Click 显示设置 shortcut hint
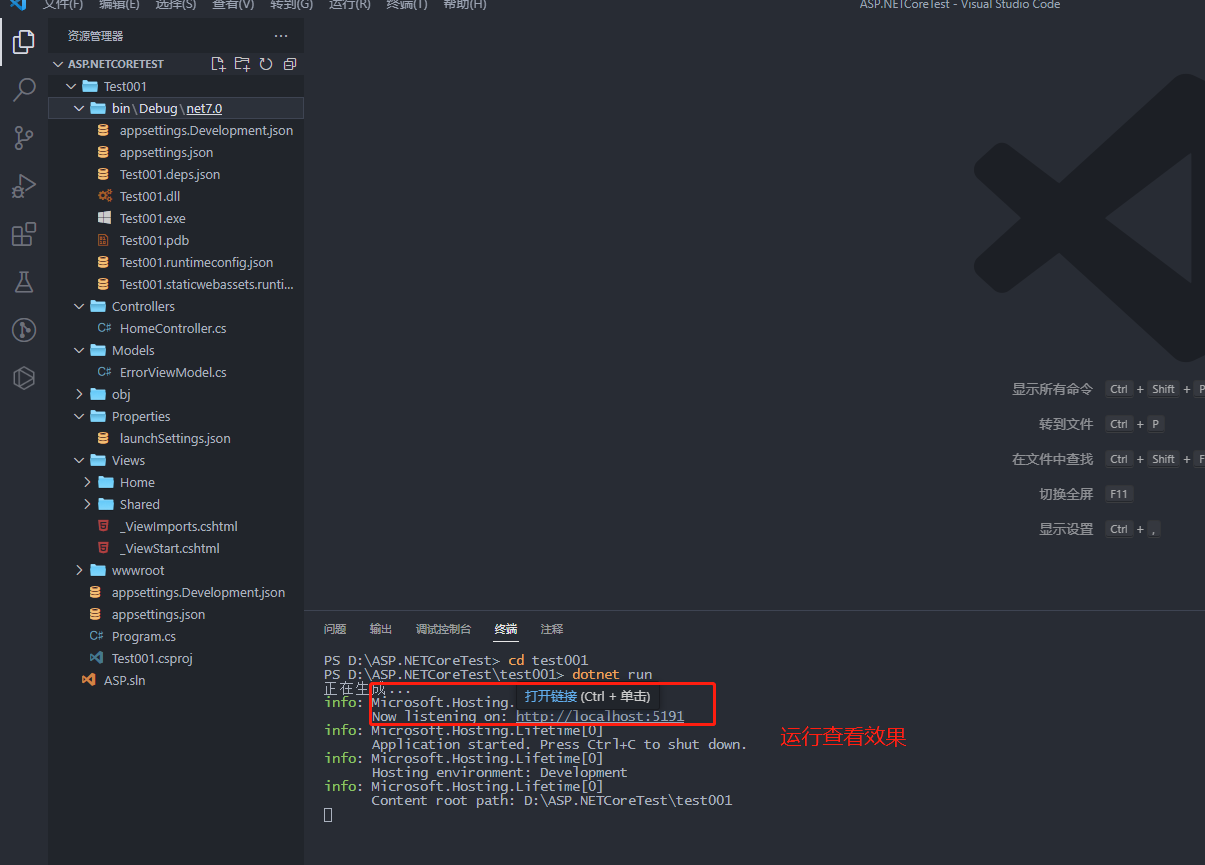Screen dimensions: 1205x865 click(1066, 529)
